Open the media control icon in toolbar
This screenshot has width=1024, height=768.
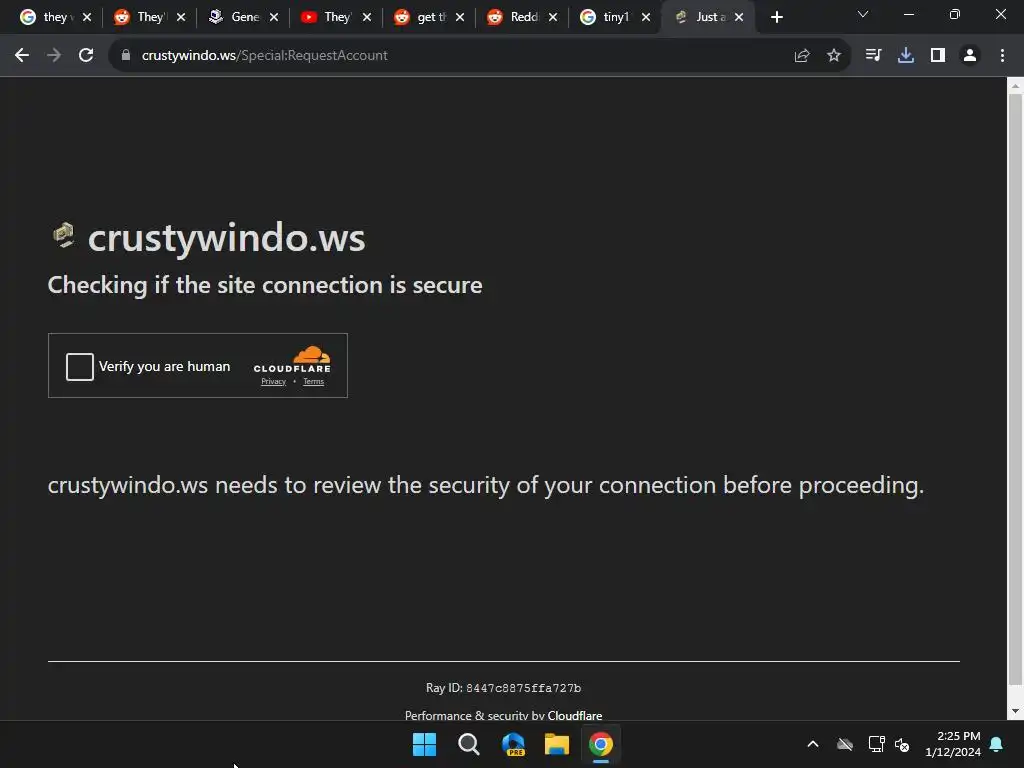(x=873, y=56)
